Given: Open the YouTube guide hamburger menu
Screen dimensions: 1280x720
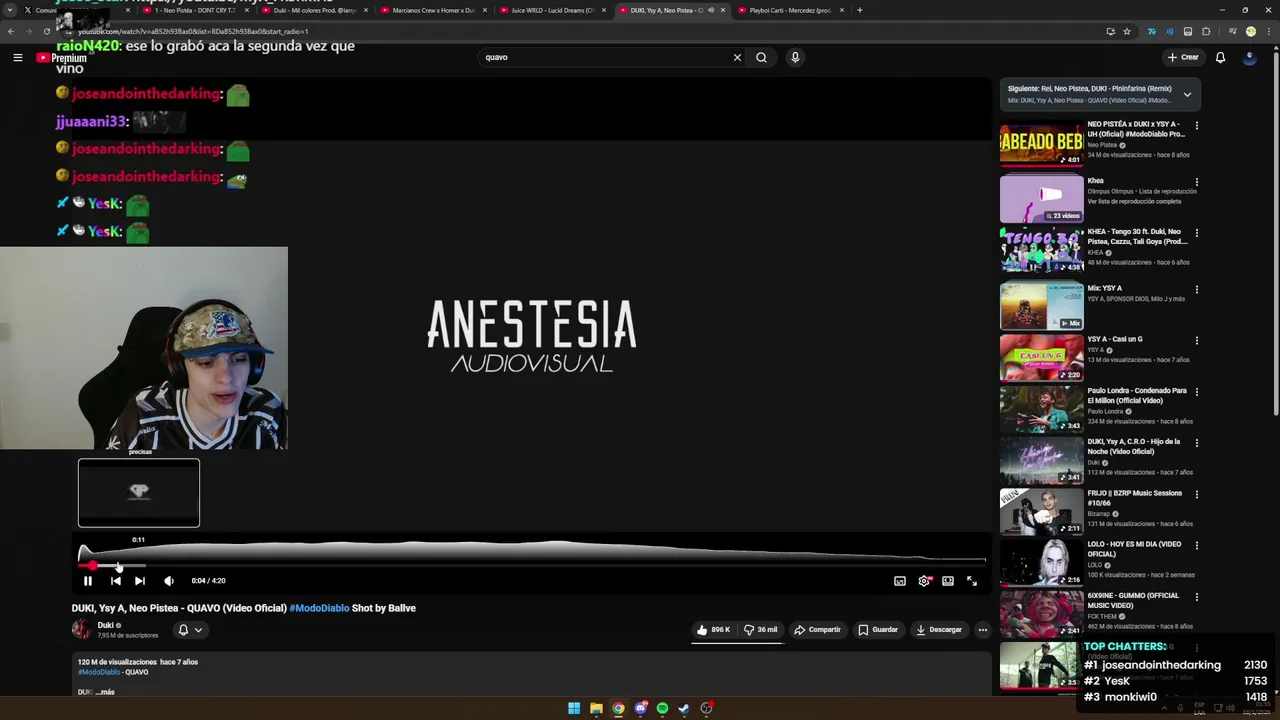Looking at the screenshot, I should 17,58.
